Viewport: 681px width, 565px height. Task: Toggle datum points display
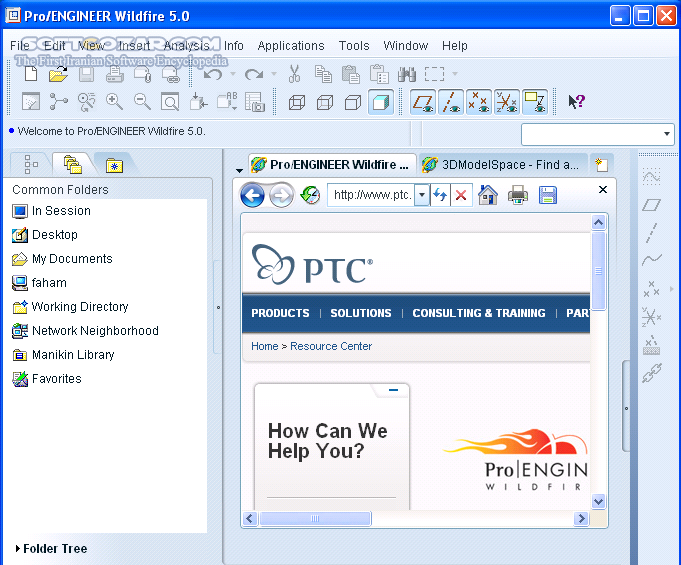[x=479, y=102]
